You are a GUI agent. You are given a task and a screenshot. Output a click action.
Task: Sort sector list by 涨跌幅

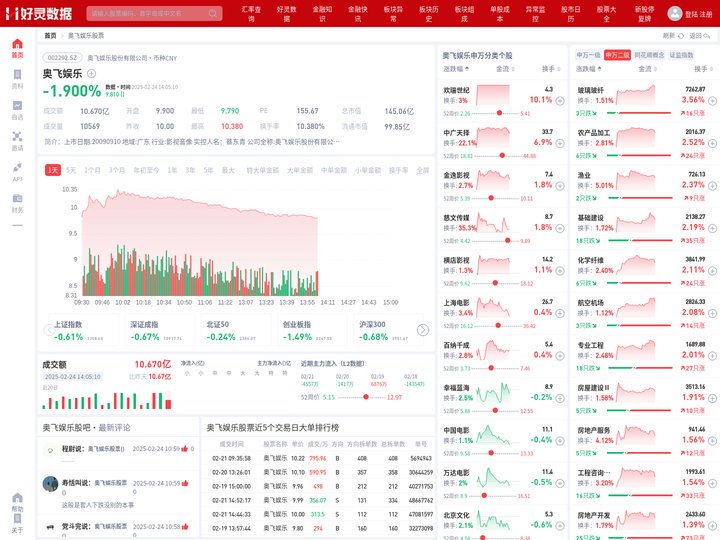point(589,69)
